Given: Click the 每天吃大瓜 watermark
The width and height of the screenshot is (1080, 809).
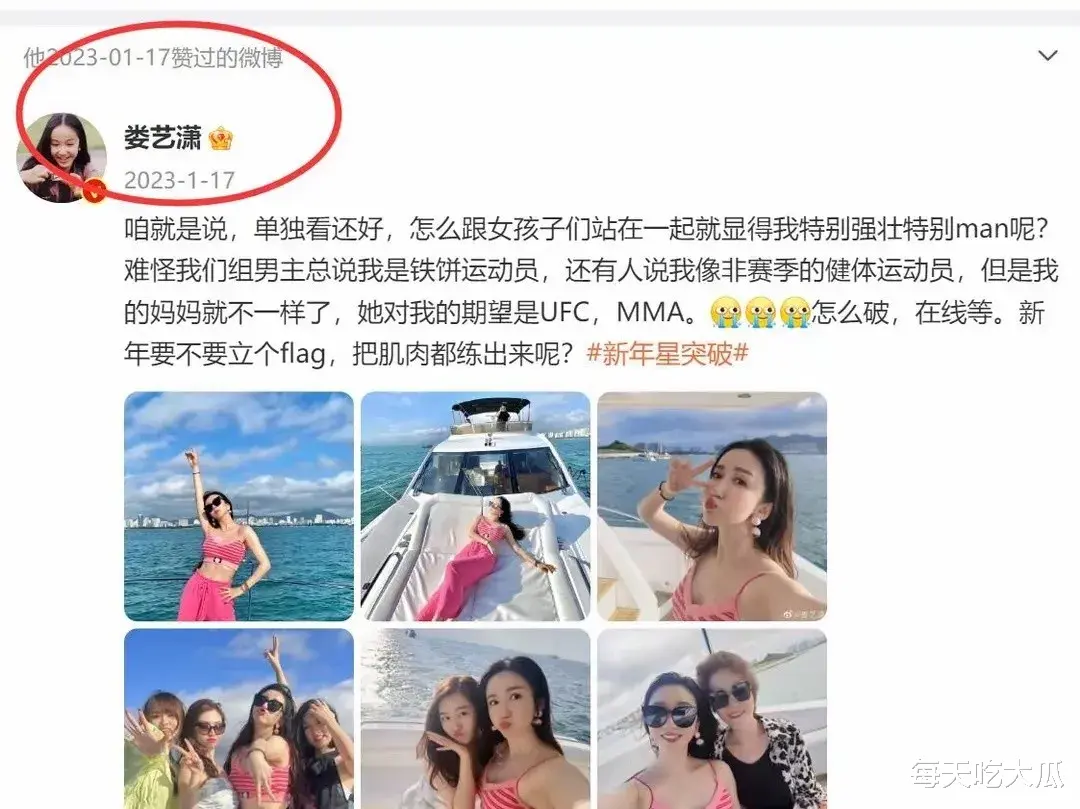Looking at the screenshot, I should 988,775.
